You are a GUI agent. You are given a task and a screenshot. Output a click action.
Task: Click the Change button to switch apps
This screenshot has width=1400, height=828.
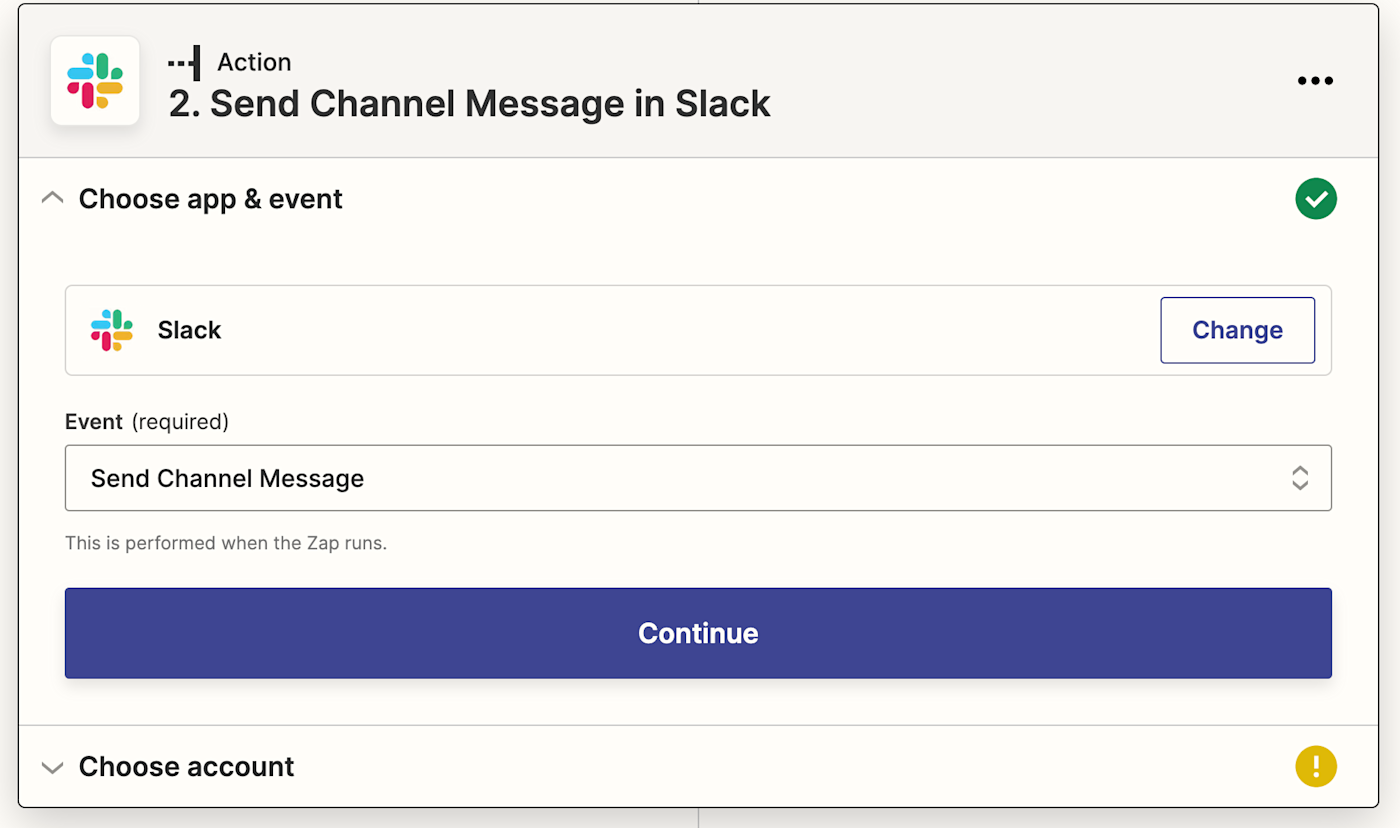pos(1237,330)
